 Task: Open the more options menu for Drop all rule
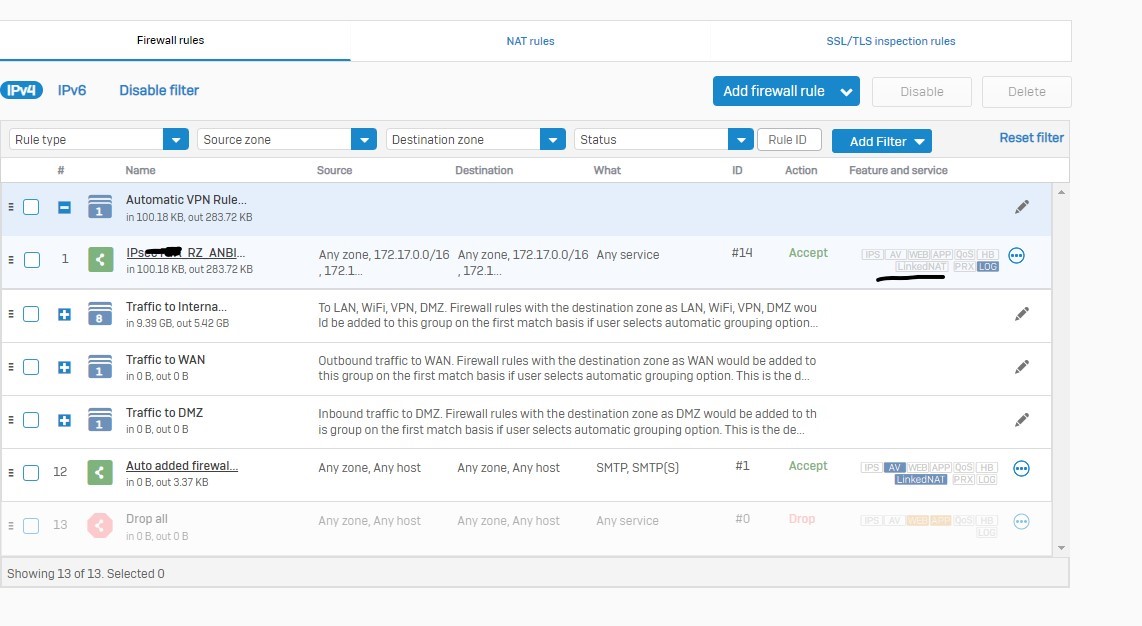1022,522
